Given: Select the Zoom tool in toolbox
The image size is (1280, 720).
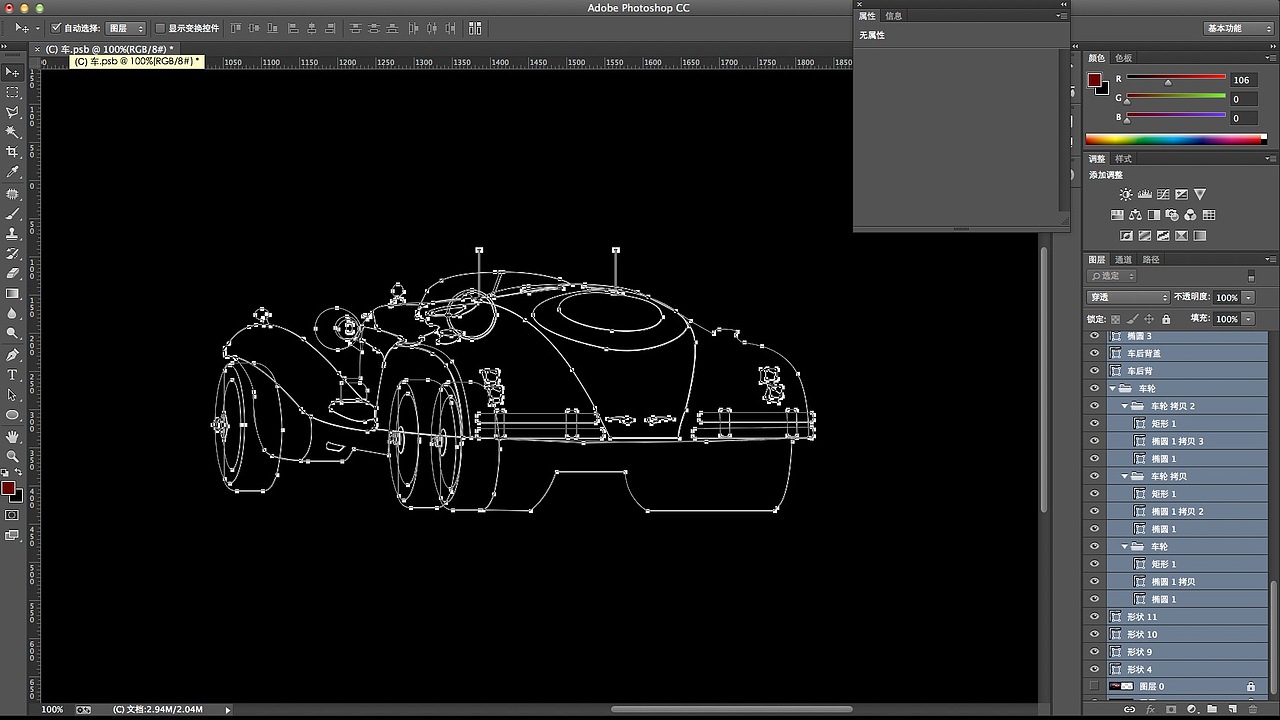Looking at the screenshot, I should 13,456.
